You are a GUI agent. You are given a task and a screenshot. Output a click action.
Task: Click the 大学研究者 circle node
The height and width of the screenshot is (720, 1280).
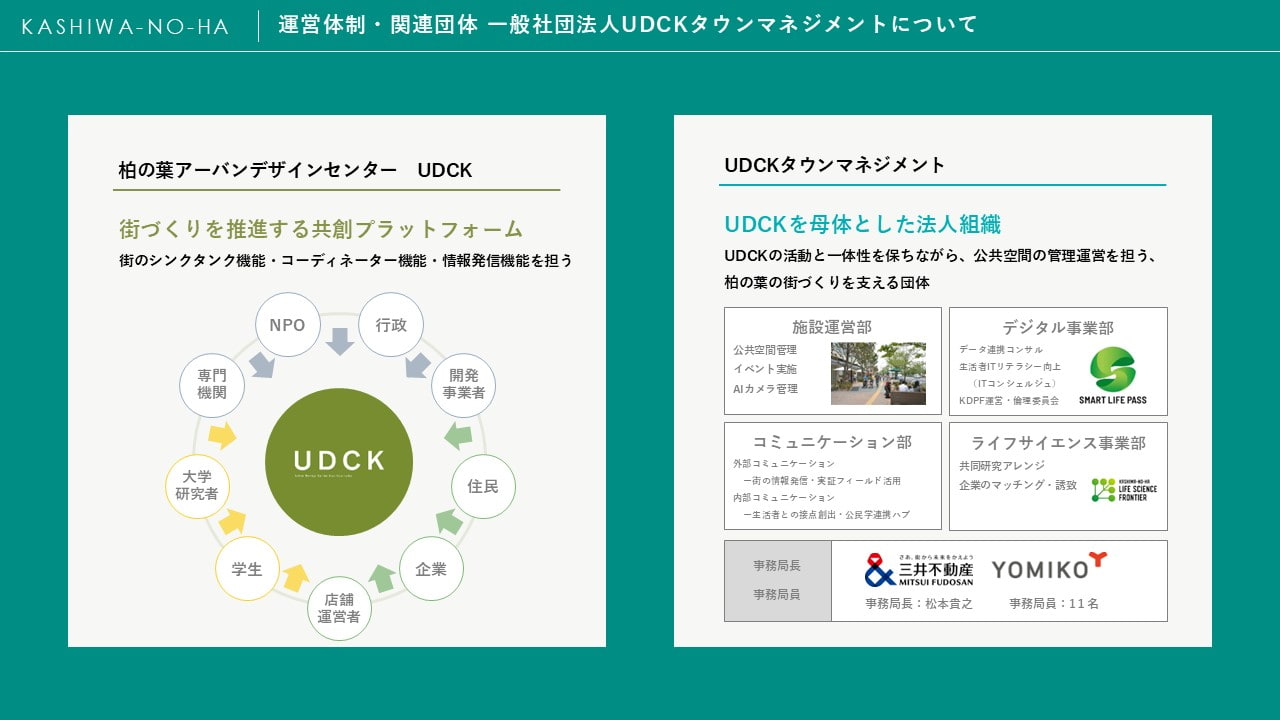coord(197,486)
